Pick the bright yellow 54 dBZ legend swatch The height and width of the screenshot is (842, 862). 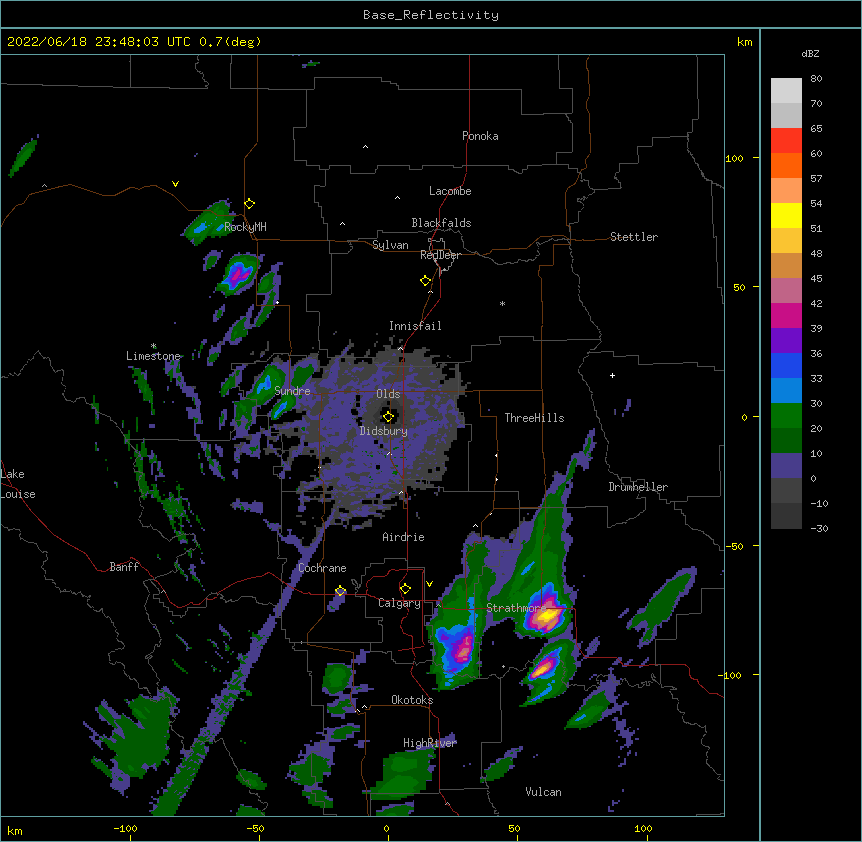[786, 215]
